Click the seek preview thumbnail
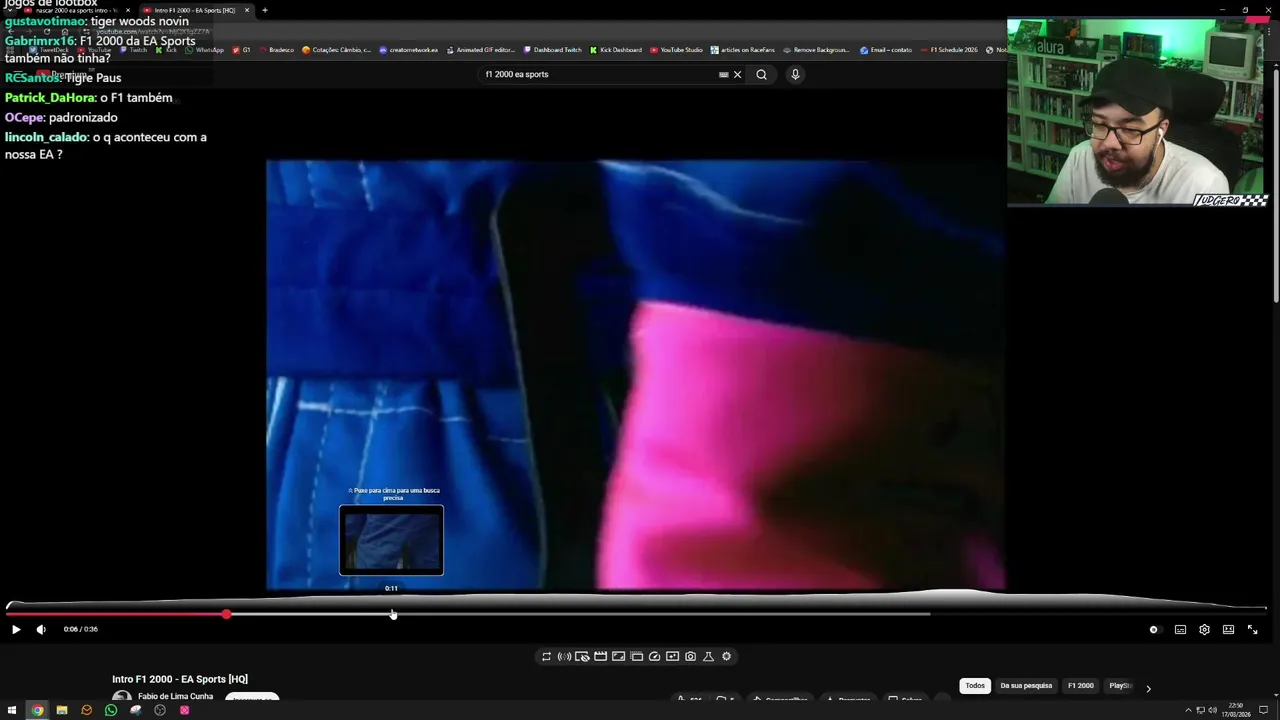 [x=391, y=540]
